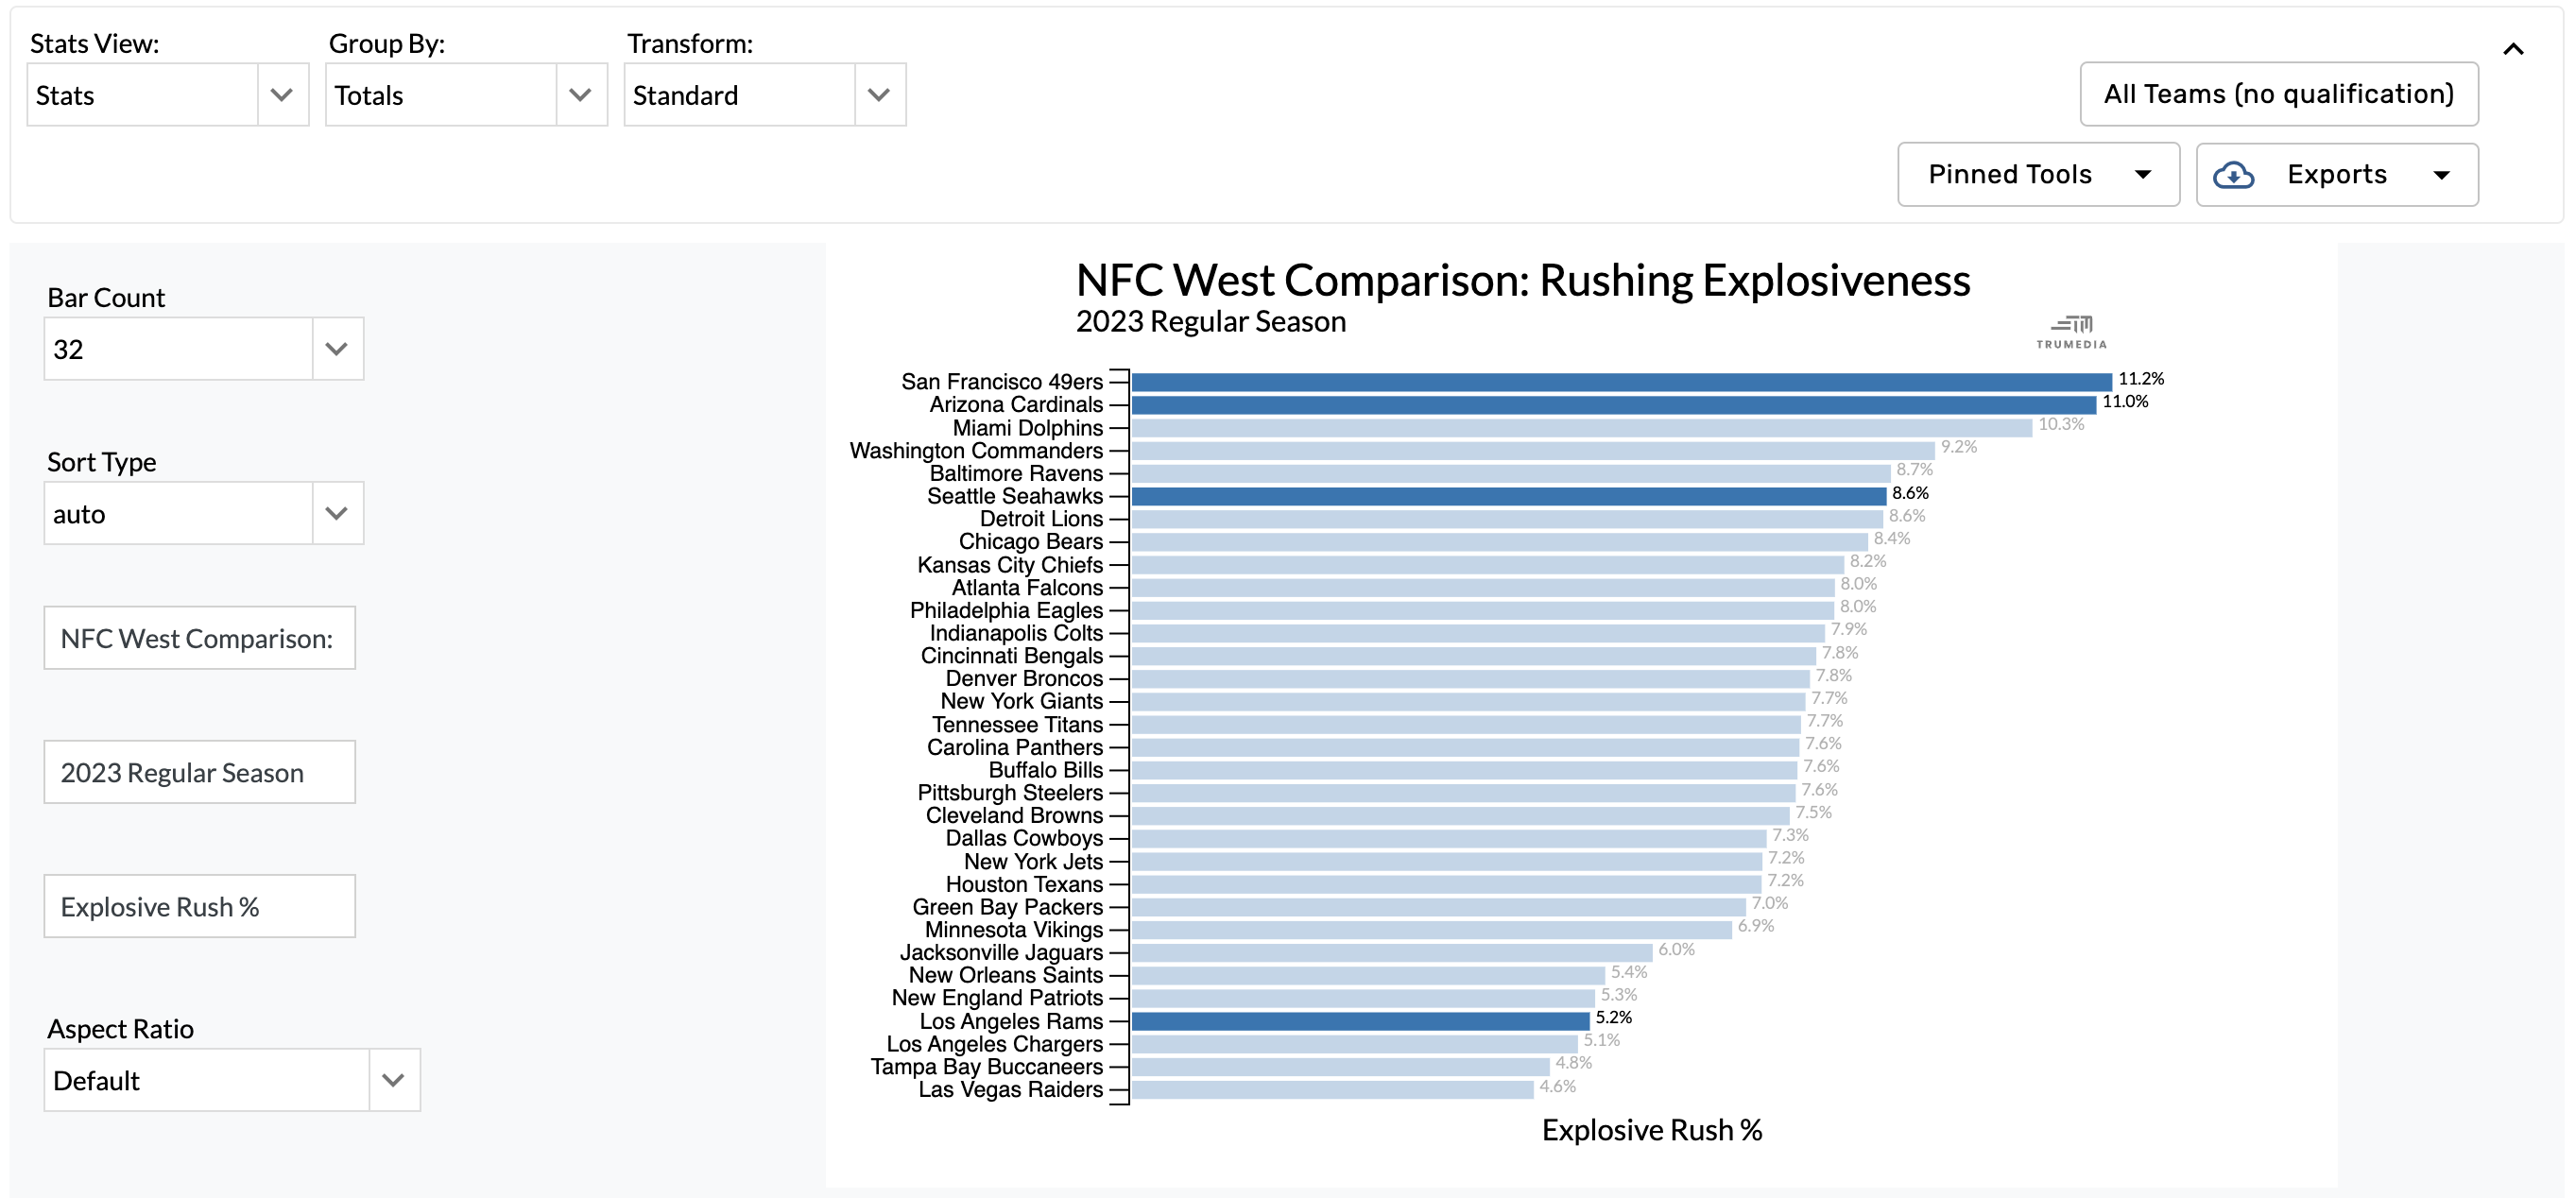This screenshot has width=2576, height=1198.
Task: Click the Group By dropdown chevron
Action: point(582,94)
